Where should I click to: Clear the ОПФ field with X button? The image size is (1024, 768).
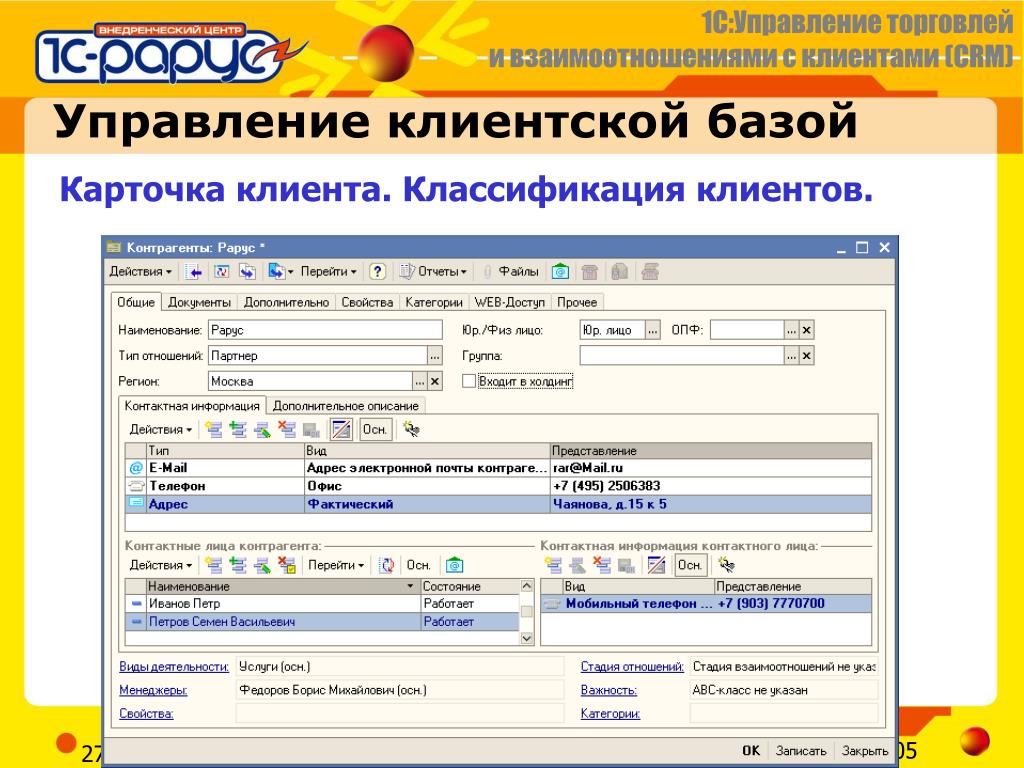pos(807,330)
